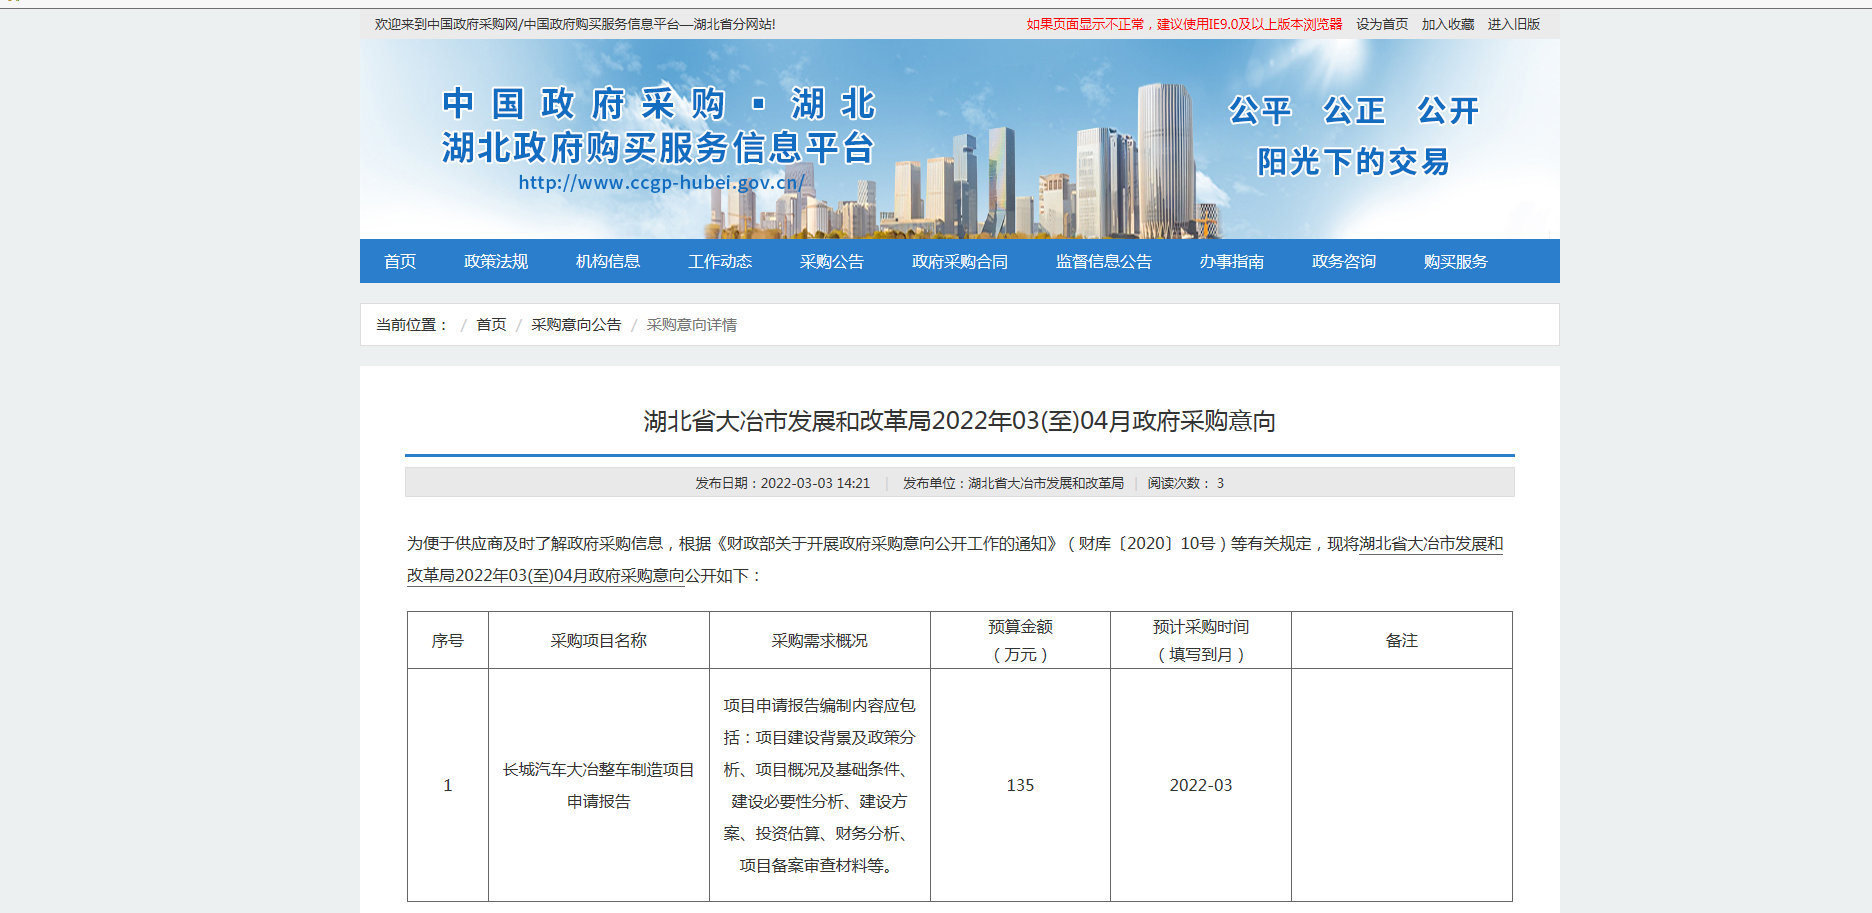Click the 首页 breadcrumb link
The height and width of the screenshot is (913, 1872).
point(491,324)
